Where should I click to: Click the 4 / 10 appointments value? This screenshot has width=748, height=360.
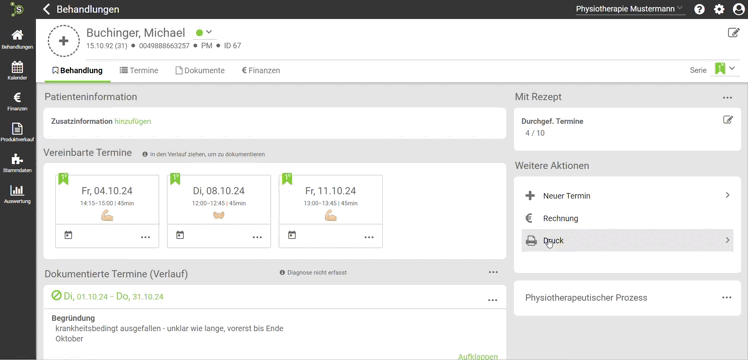pos(535,133)
